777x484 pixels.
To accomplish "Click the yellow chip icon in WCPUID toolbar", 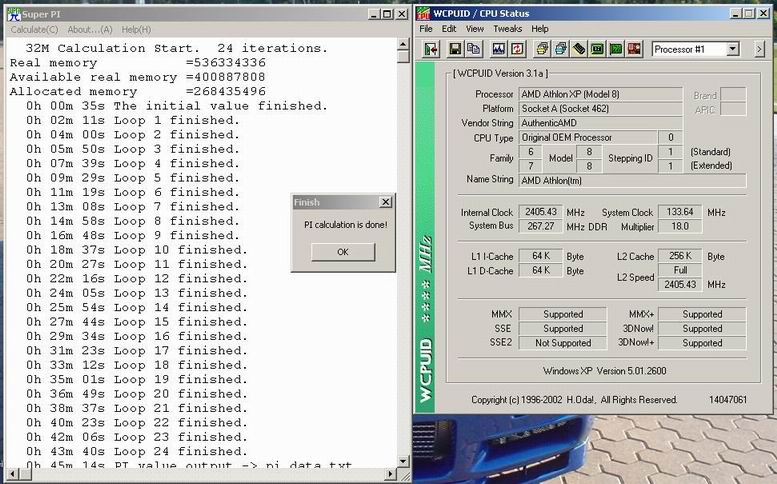I will tap(542, 49).
